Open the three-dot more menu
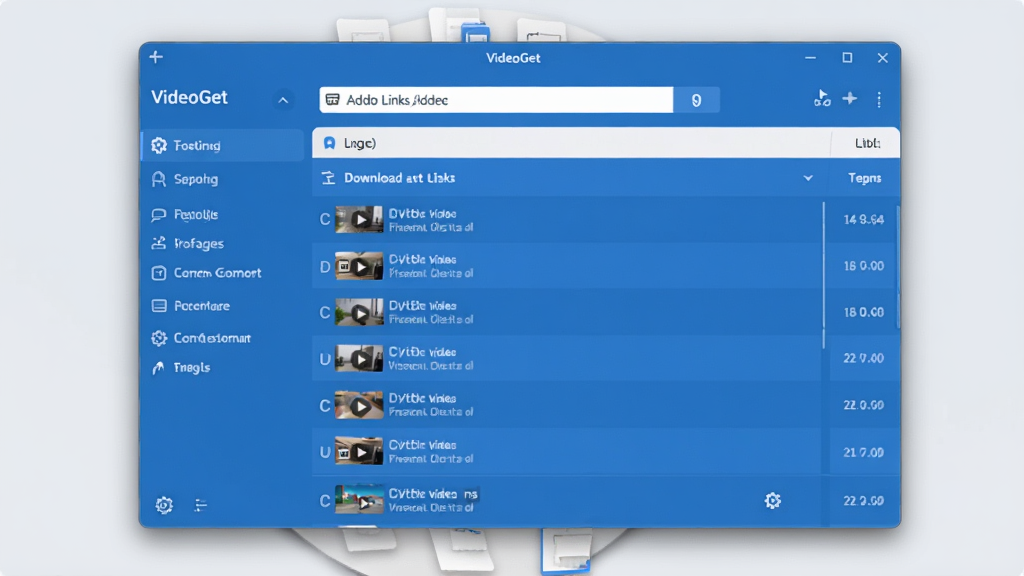The width and height of the screenshot is (1024, 576). tap(879, 99)
